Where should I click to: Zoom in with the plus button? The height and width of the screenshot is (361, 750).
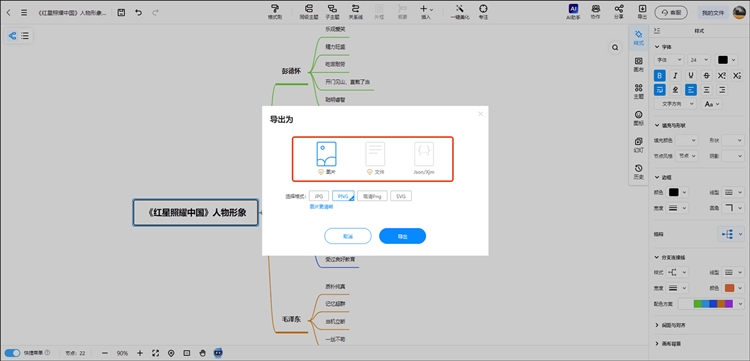point(140,353)
